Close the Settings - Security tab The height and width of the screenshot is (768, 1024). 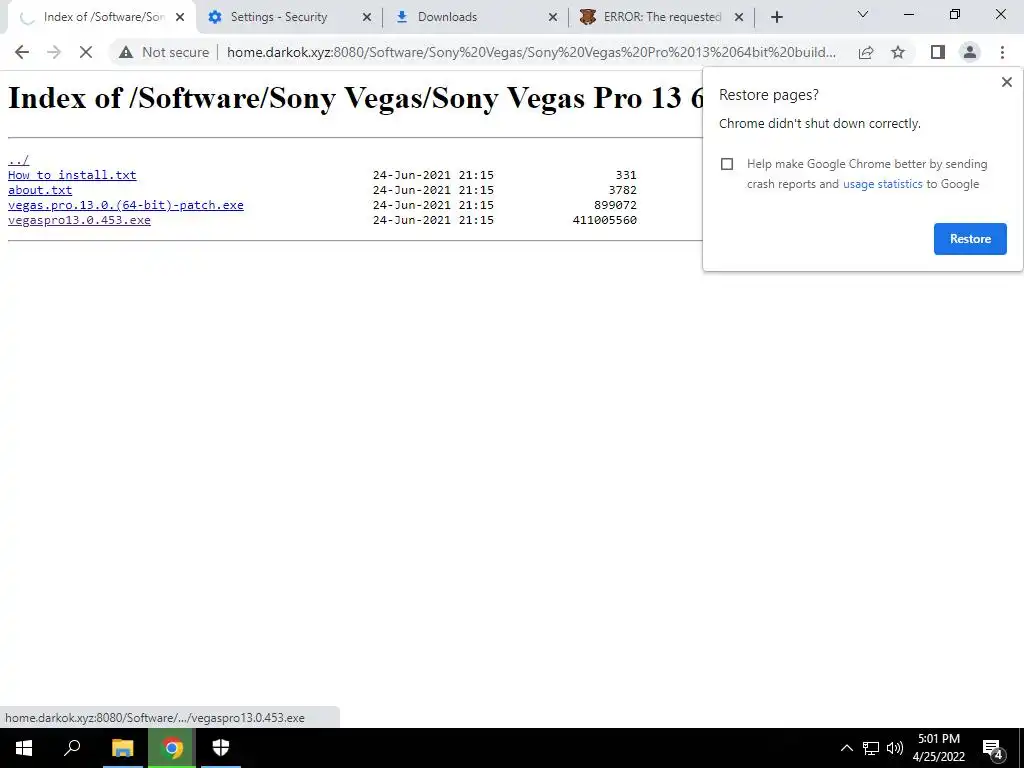coord(366,17)
